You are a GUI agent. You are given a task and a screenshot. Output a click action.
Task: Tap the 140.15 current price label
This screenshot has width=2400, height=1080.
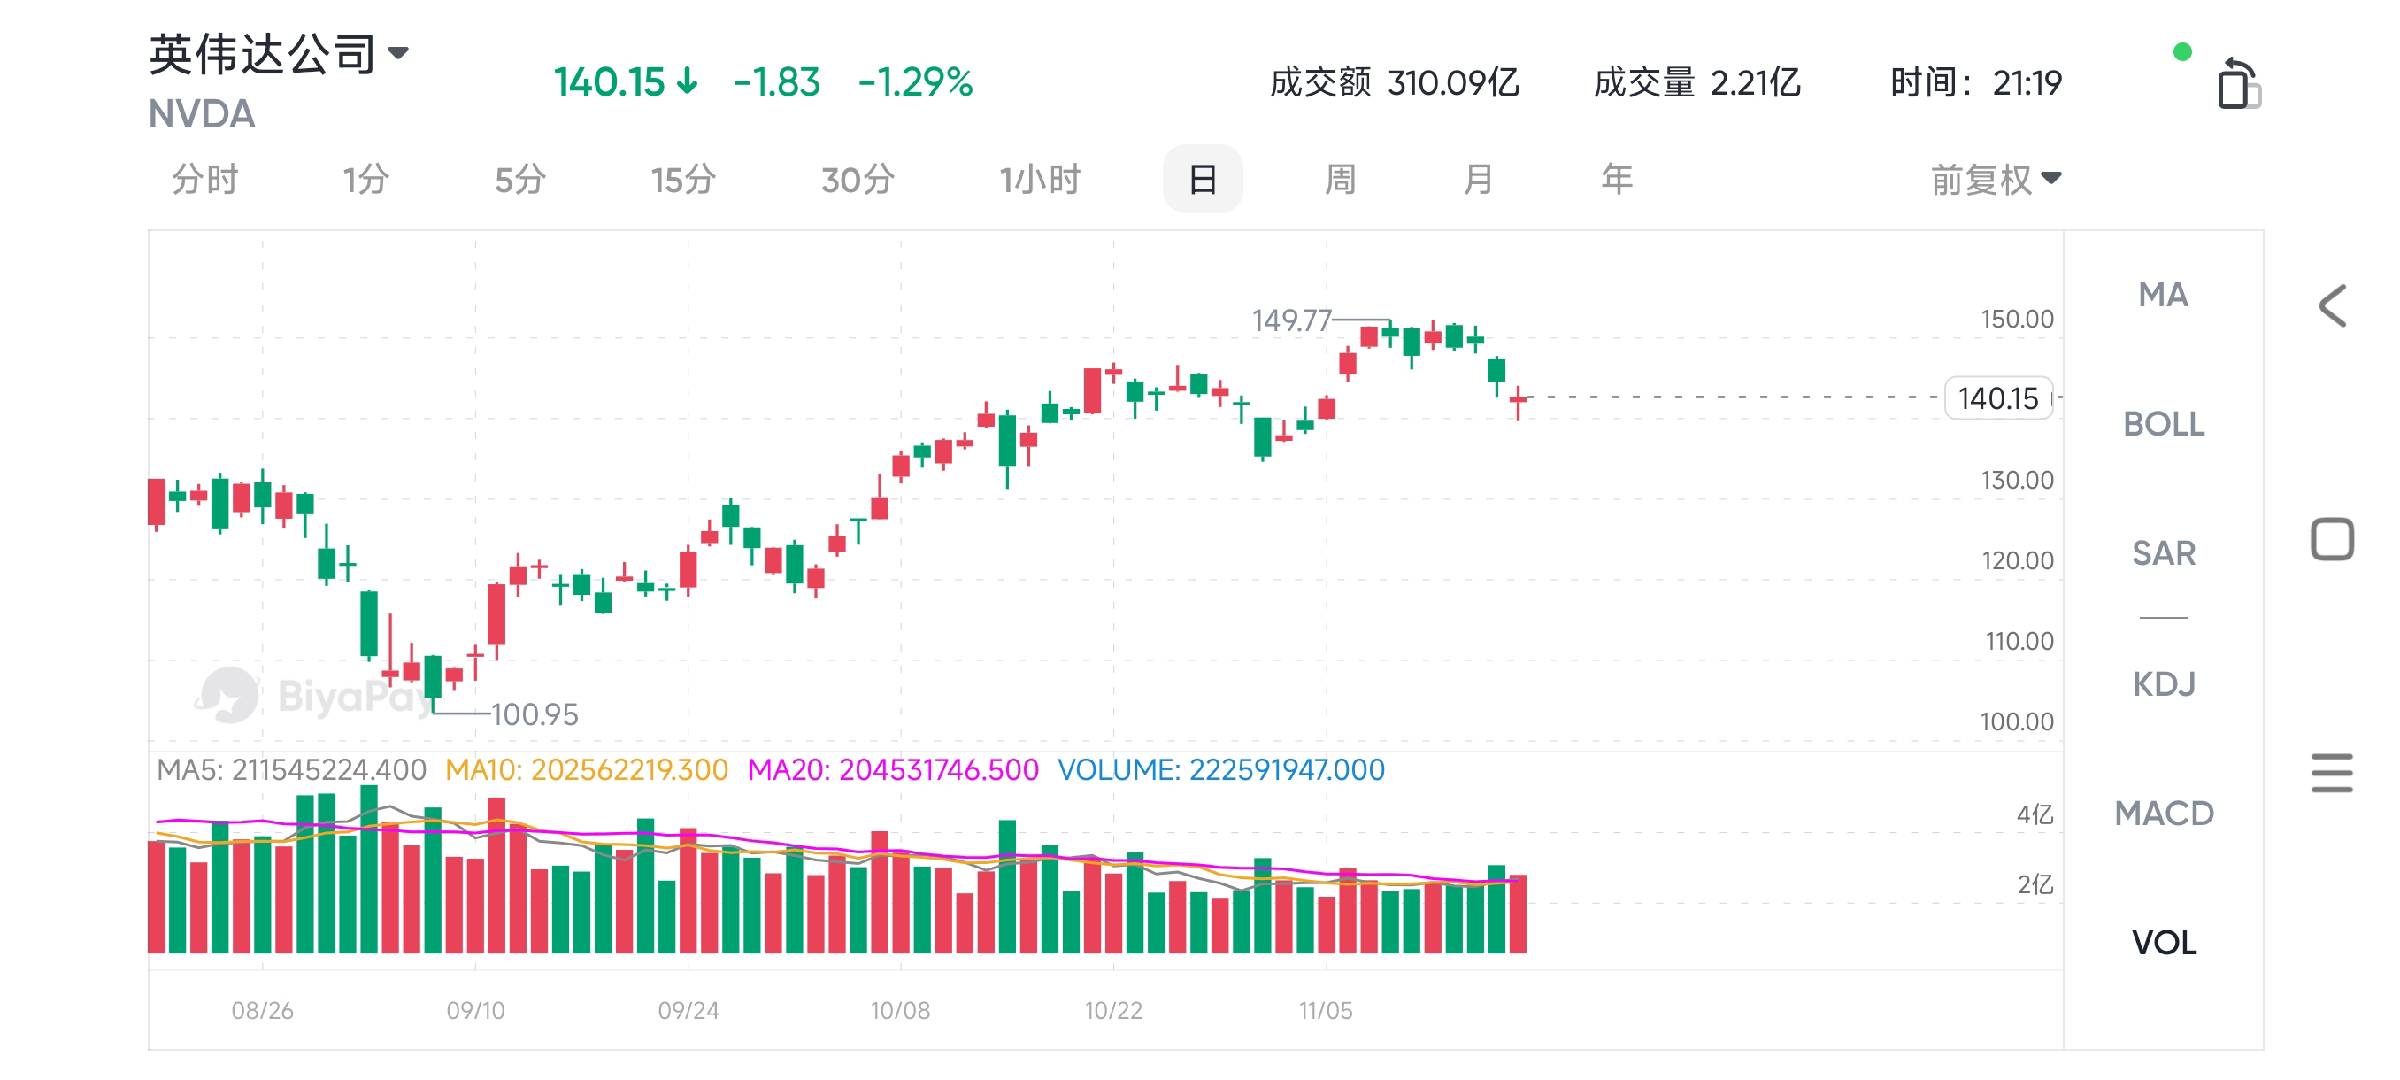coord(1997,398)
